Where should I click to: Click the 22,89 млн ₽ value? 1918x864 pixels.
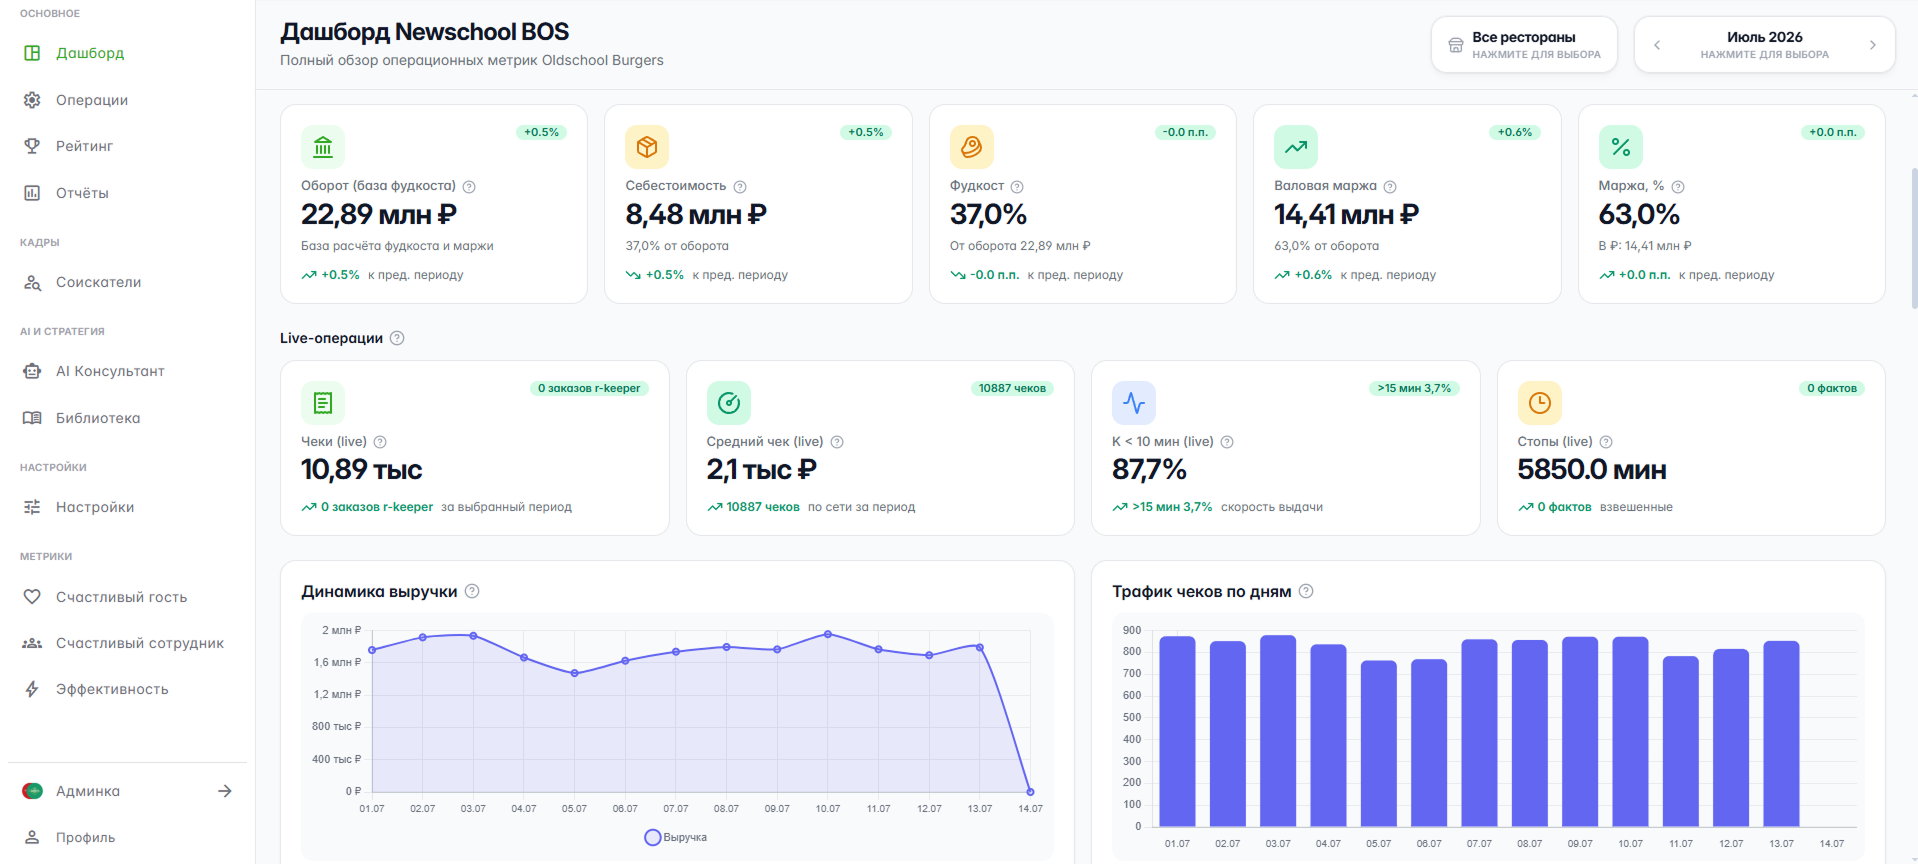click(379, 214)
